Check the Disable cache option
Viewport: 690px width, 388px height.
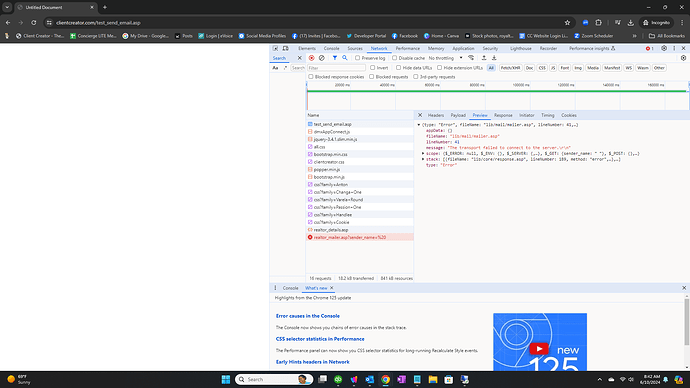pyautogui.click(x=394, y=58)
